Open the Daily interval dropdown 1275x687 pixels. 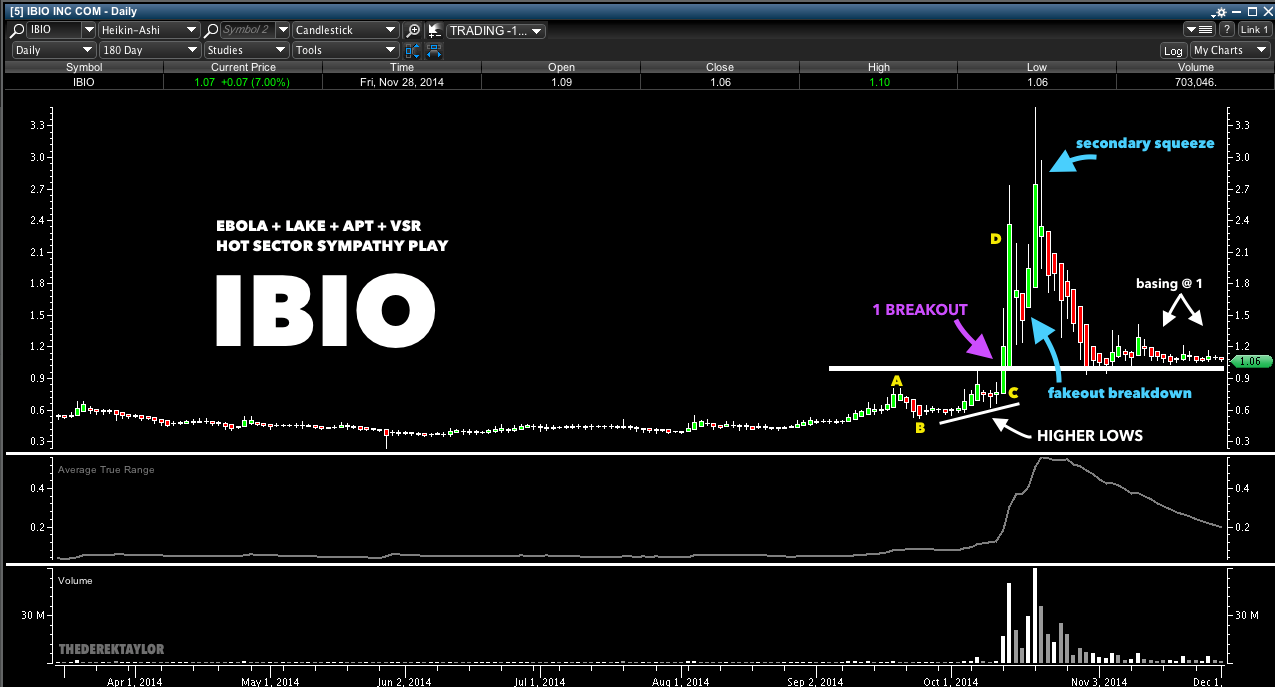(53, 50)
